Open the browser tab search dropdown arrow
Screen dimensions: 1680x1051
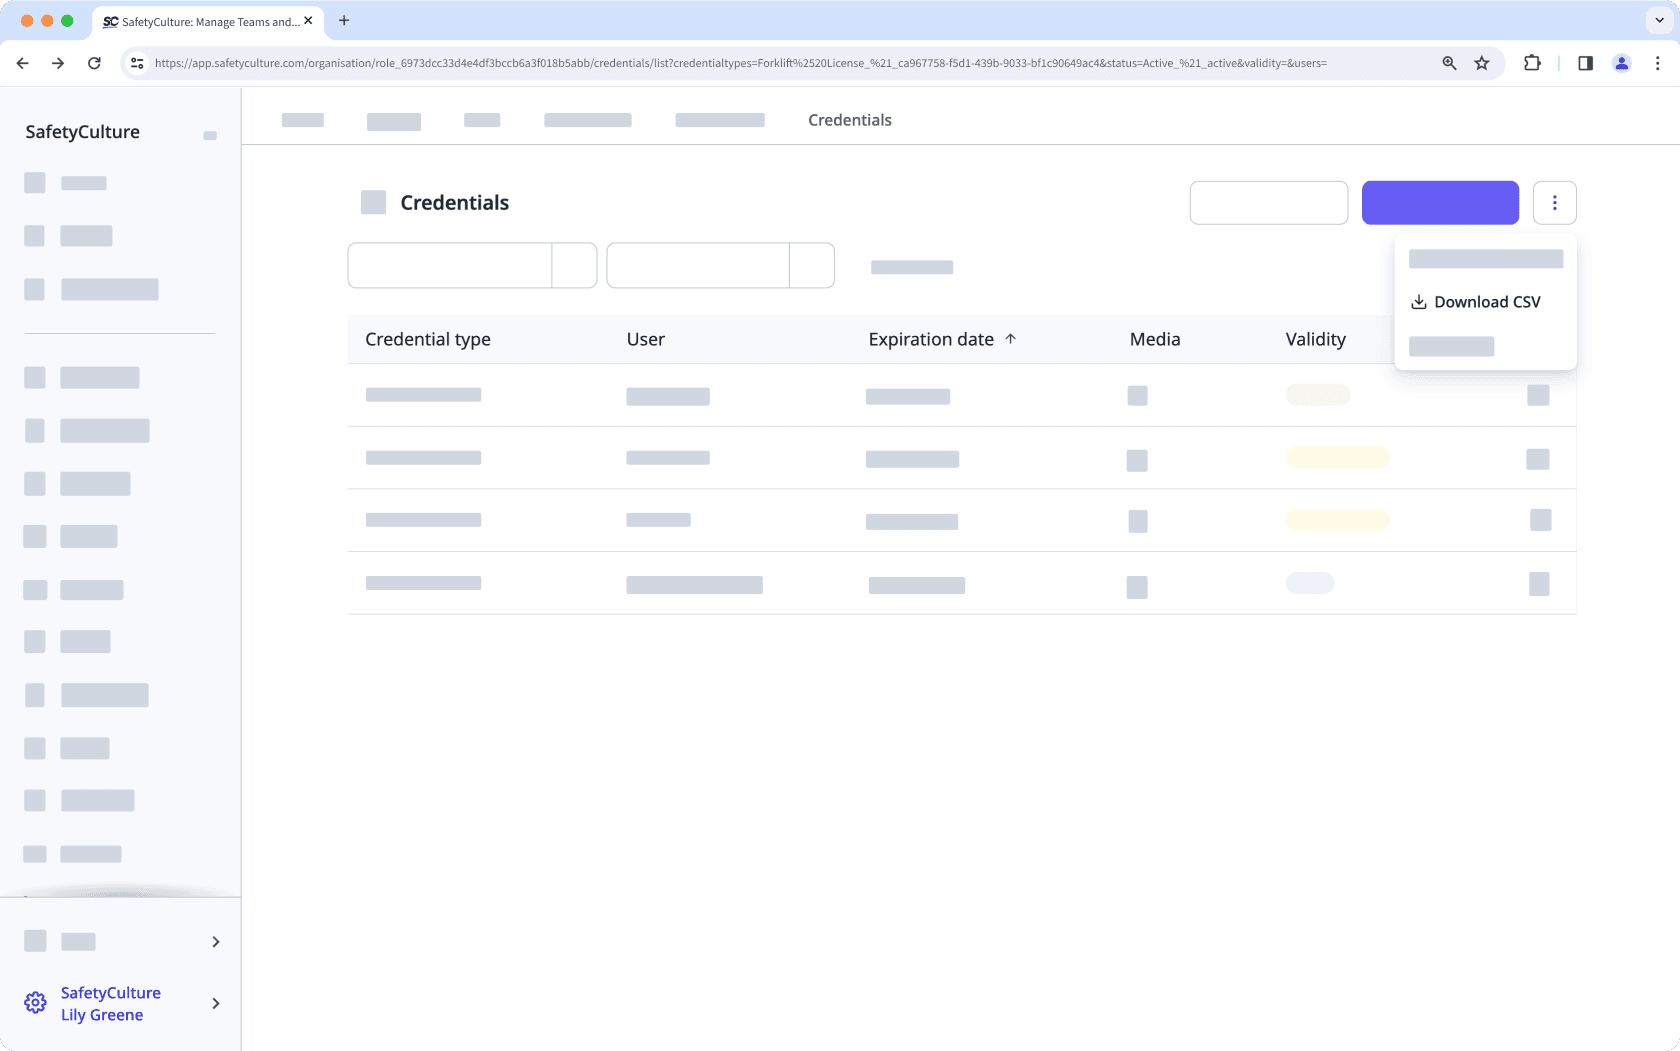click(x=1657, y=20)
